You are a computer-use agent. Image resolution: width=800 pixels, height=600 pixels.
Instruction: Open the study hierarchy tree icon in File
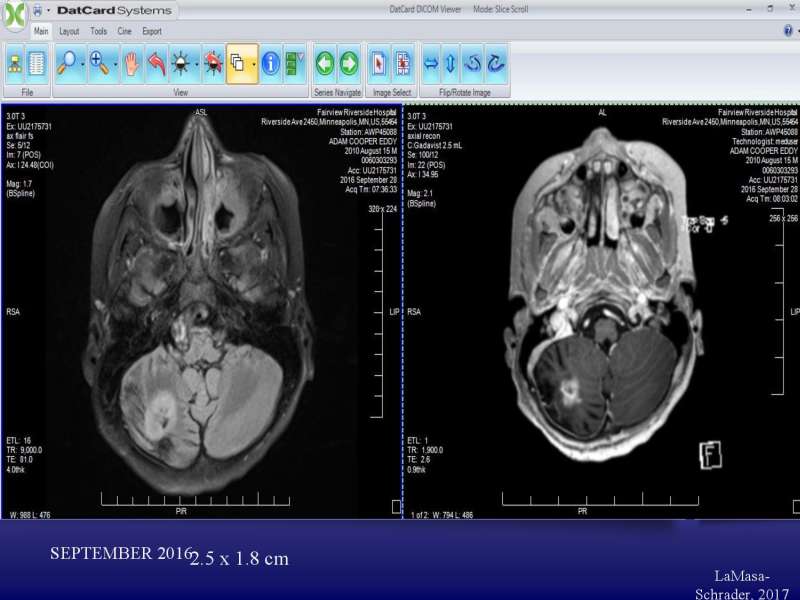[x=15, y=64]
